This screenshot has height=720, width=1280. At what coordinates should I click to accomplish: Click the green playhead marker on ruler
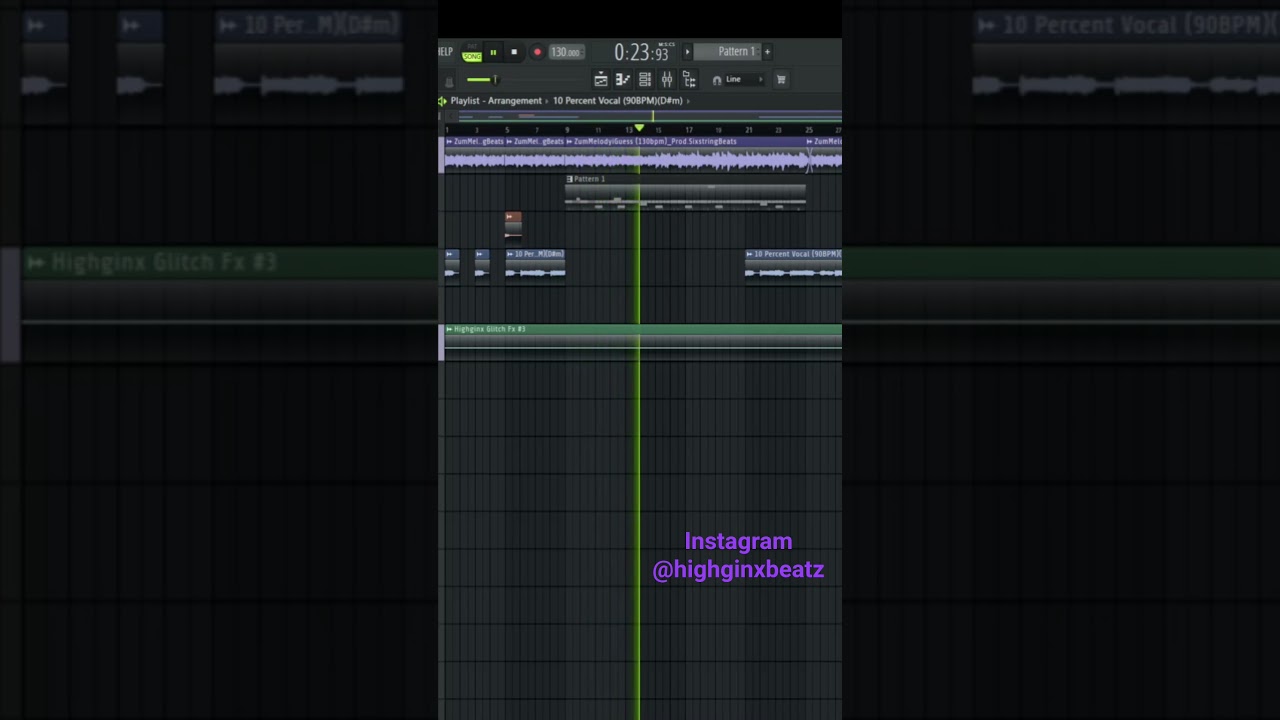click(639, 128)
